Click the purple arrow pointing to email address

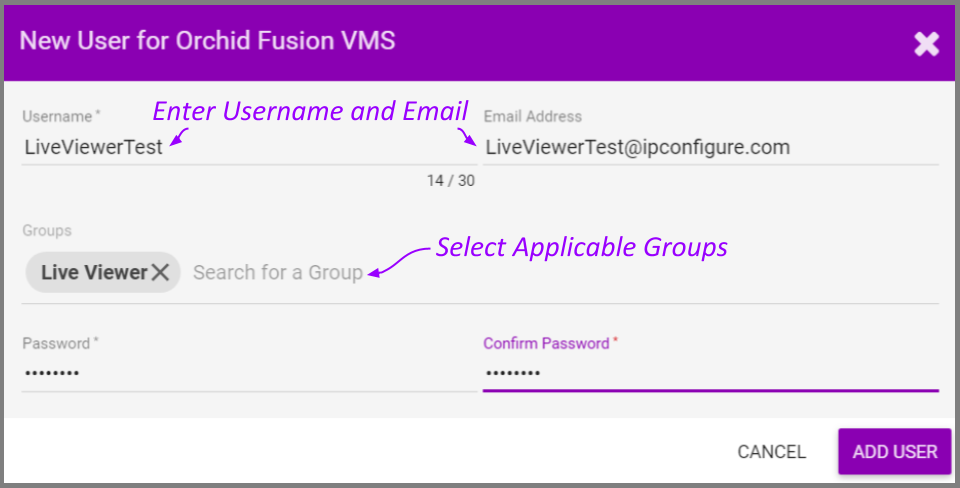pos(467,136)
